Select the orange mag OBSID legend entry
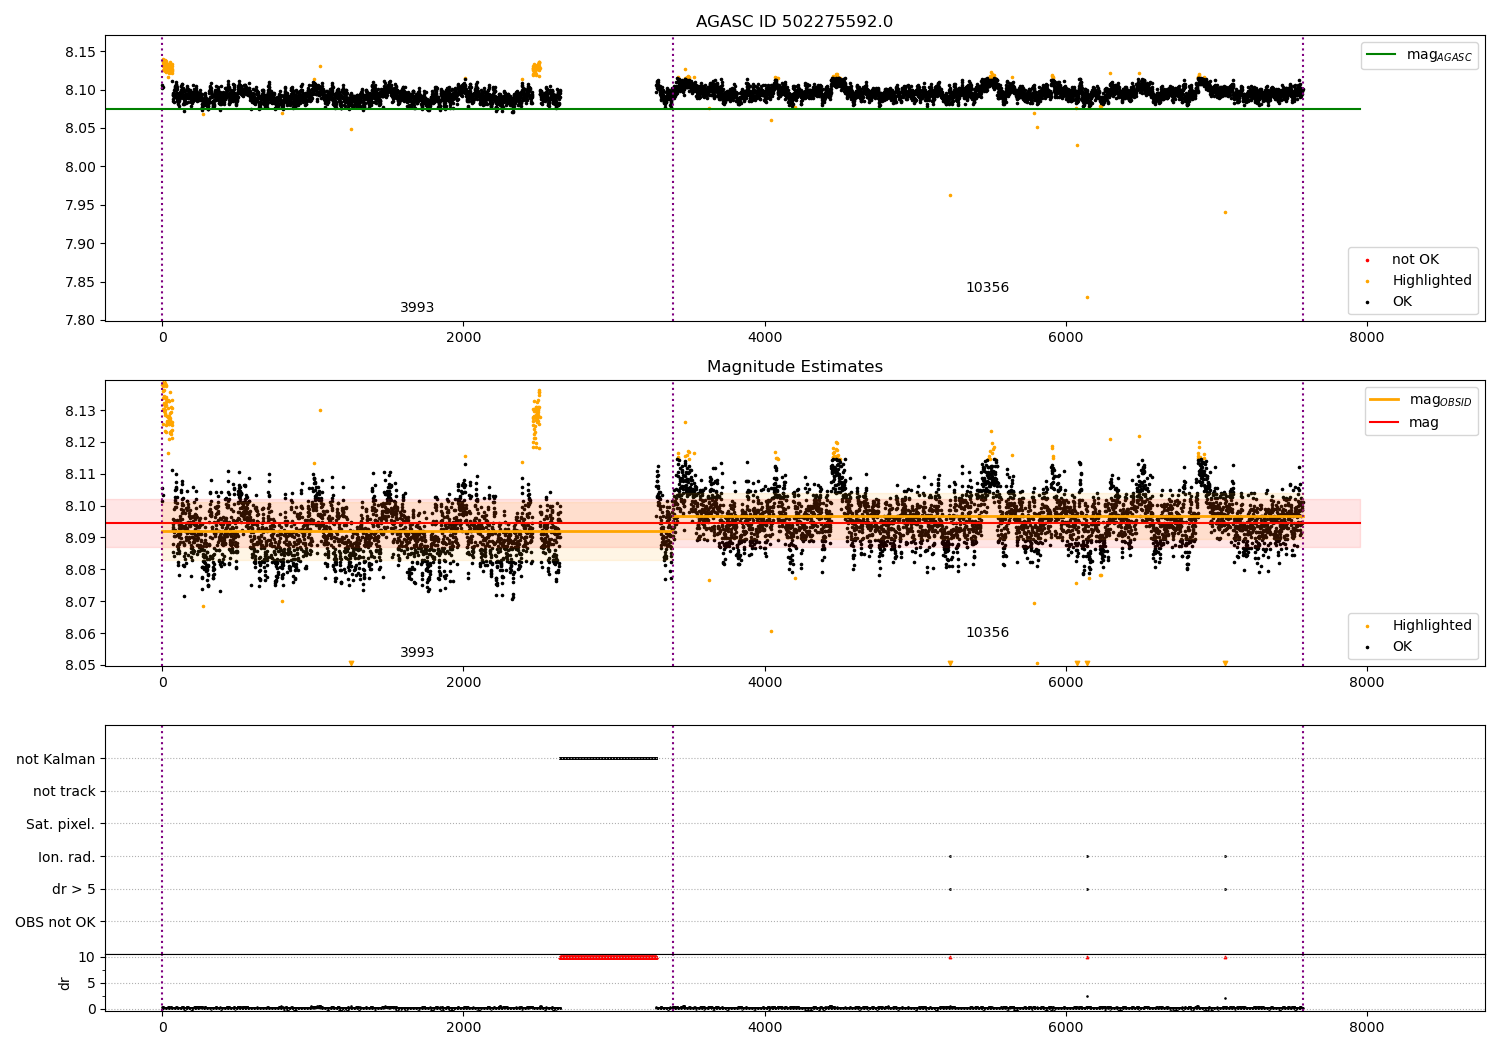Screen dimensions: 1500x1050 (x=1420, y=400)
